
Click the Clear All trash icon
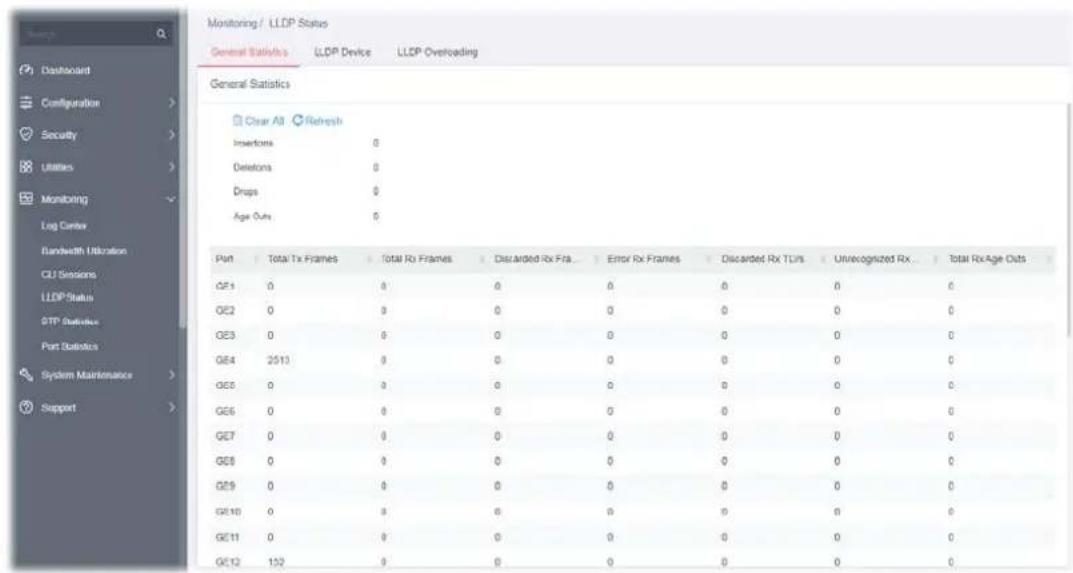coord(237,120)
